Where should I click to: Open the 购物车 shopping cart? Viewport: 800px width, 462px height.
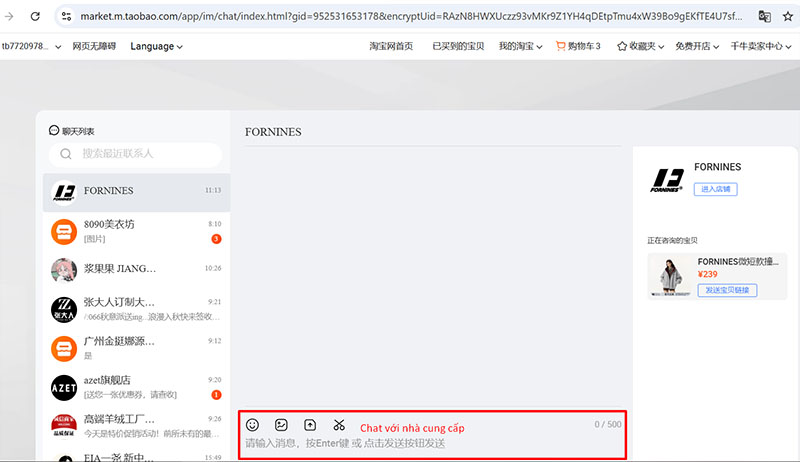pos(579,46)
